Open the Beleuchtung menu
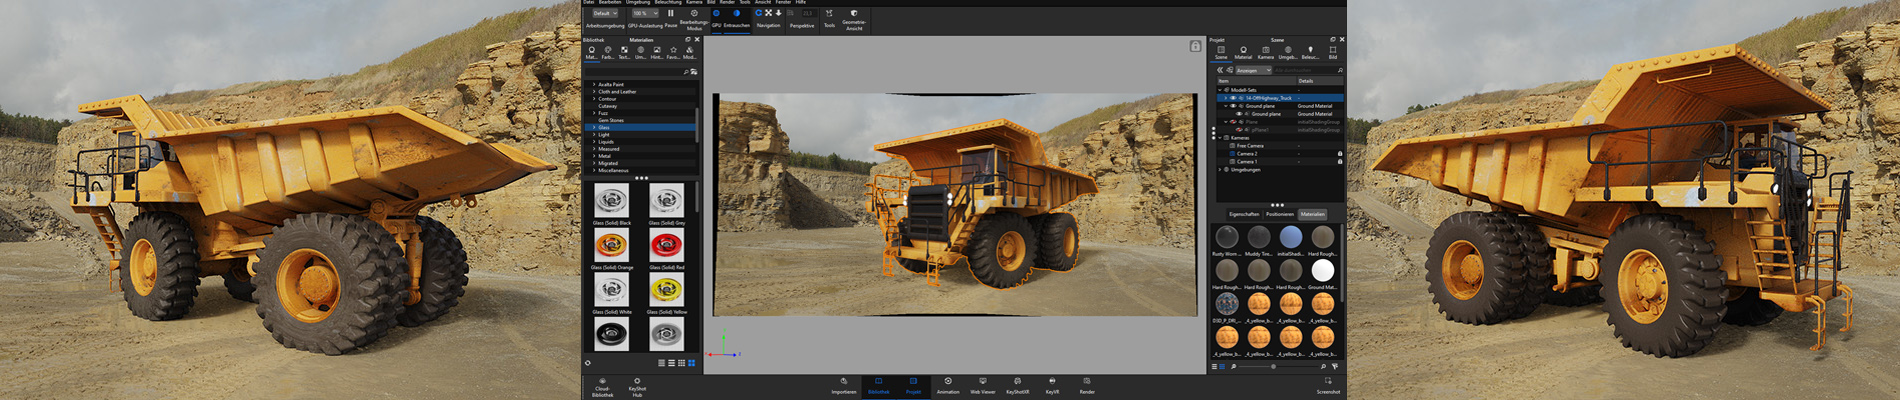This screenshot has width=1900, height=400. click(667, 2)
